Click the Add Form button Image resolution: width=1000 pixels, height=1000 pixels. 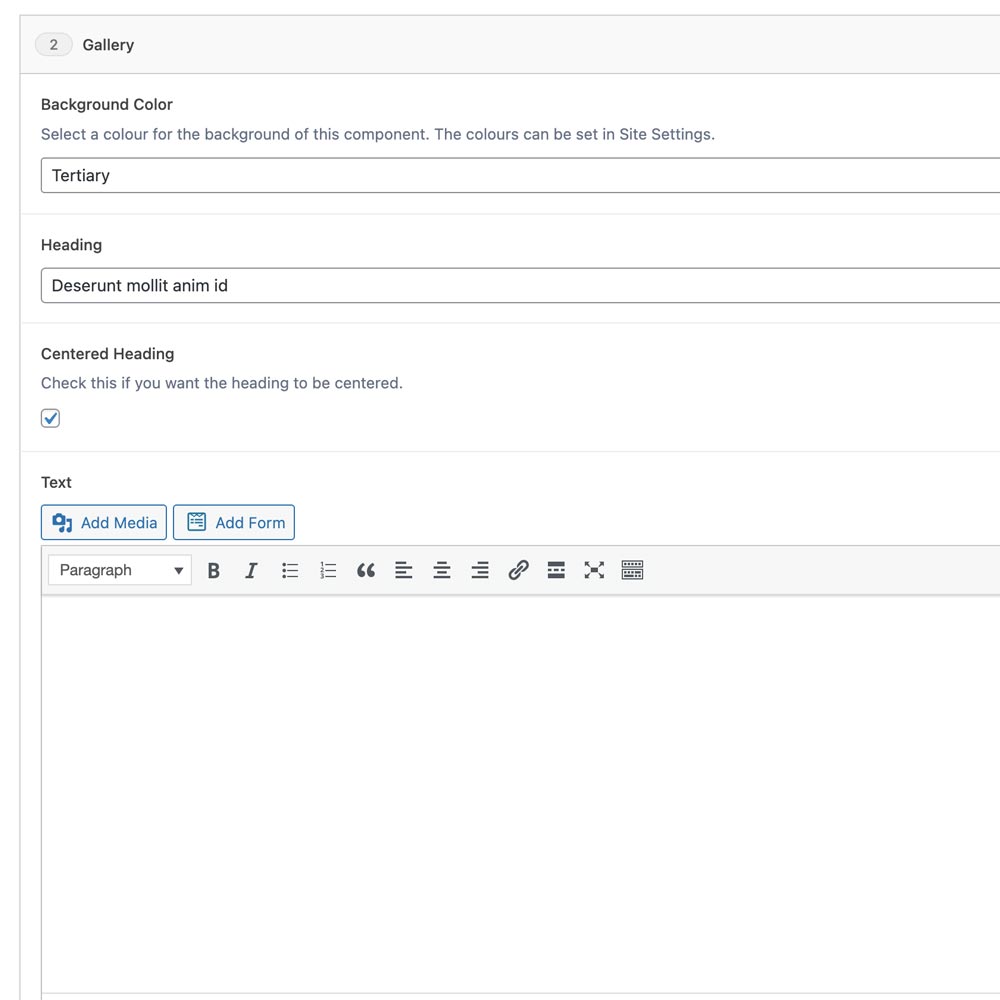point(234,522)
